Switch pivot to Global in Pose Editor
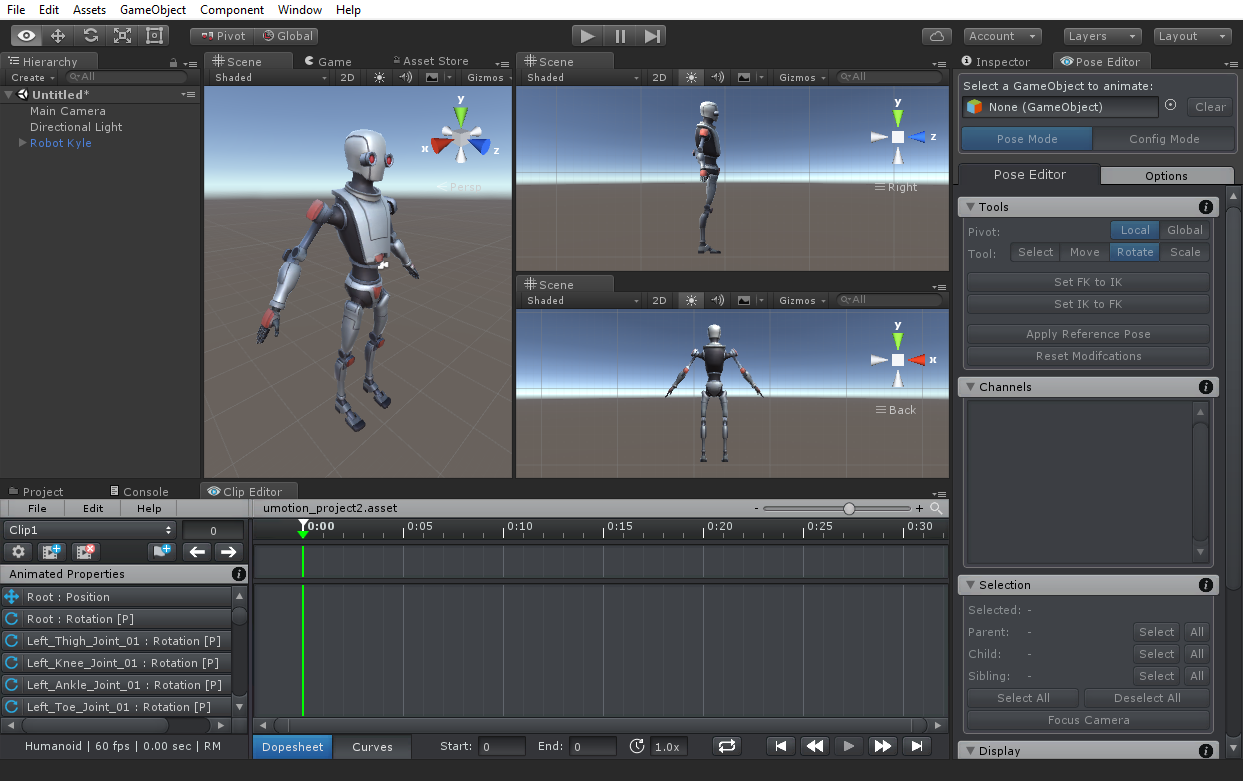 tap(1185, 230)
